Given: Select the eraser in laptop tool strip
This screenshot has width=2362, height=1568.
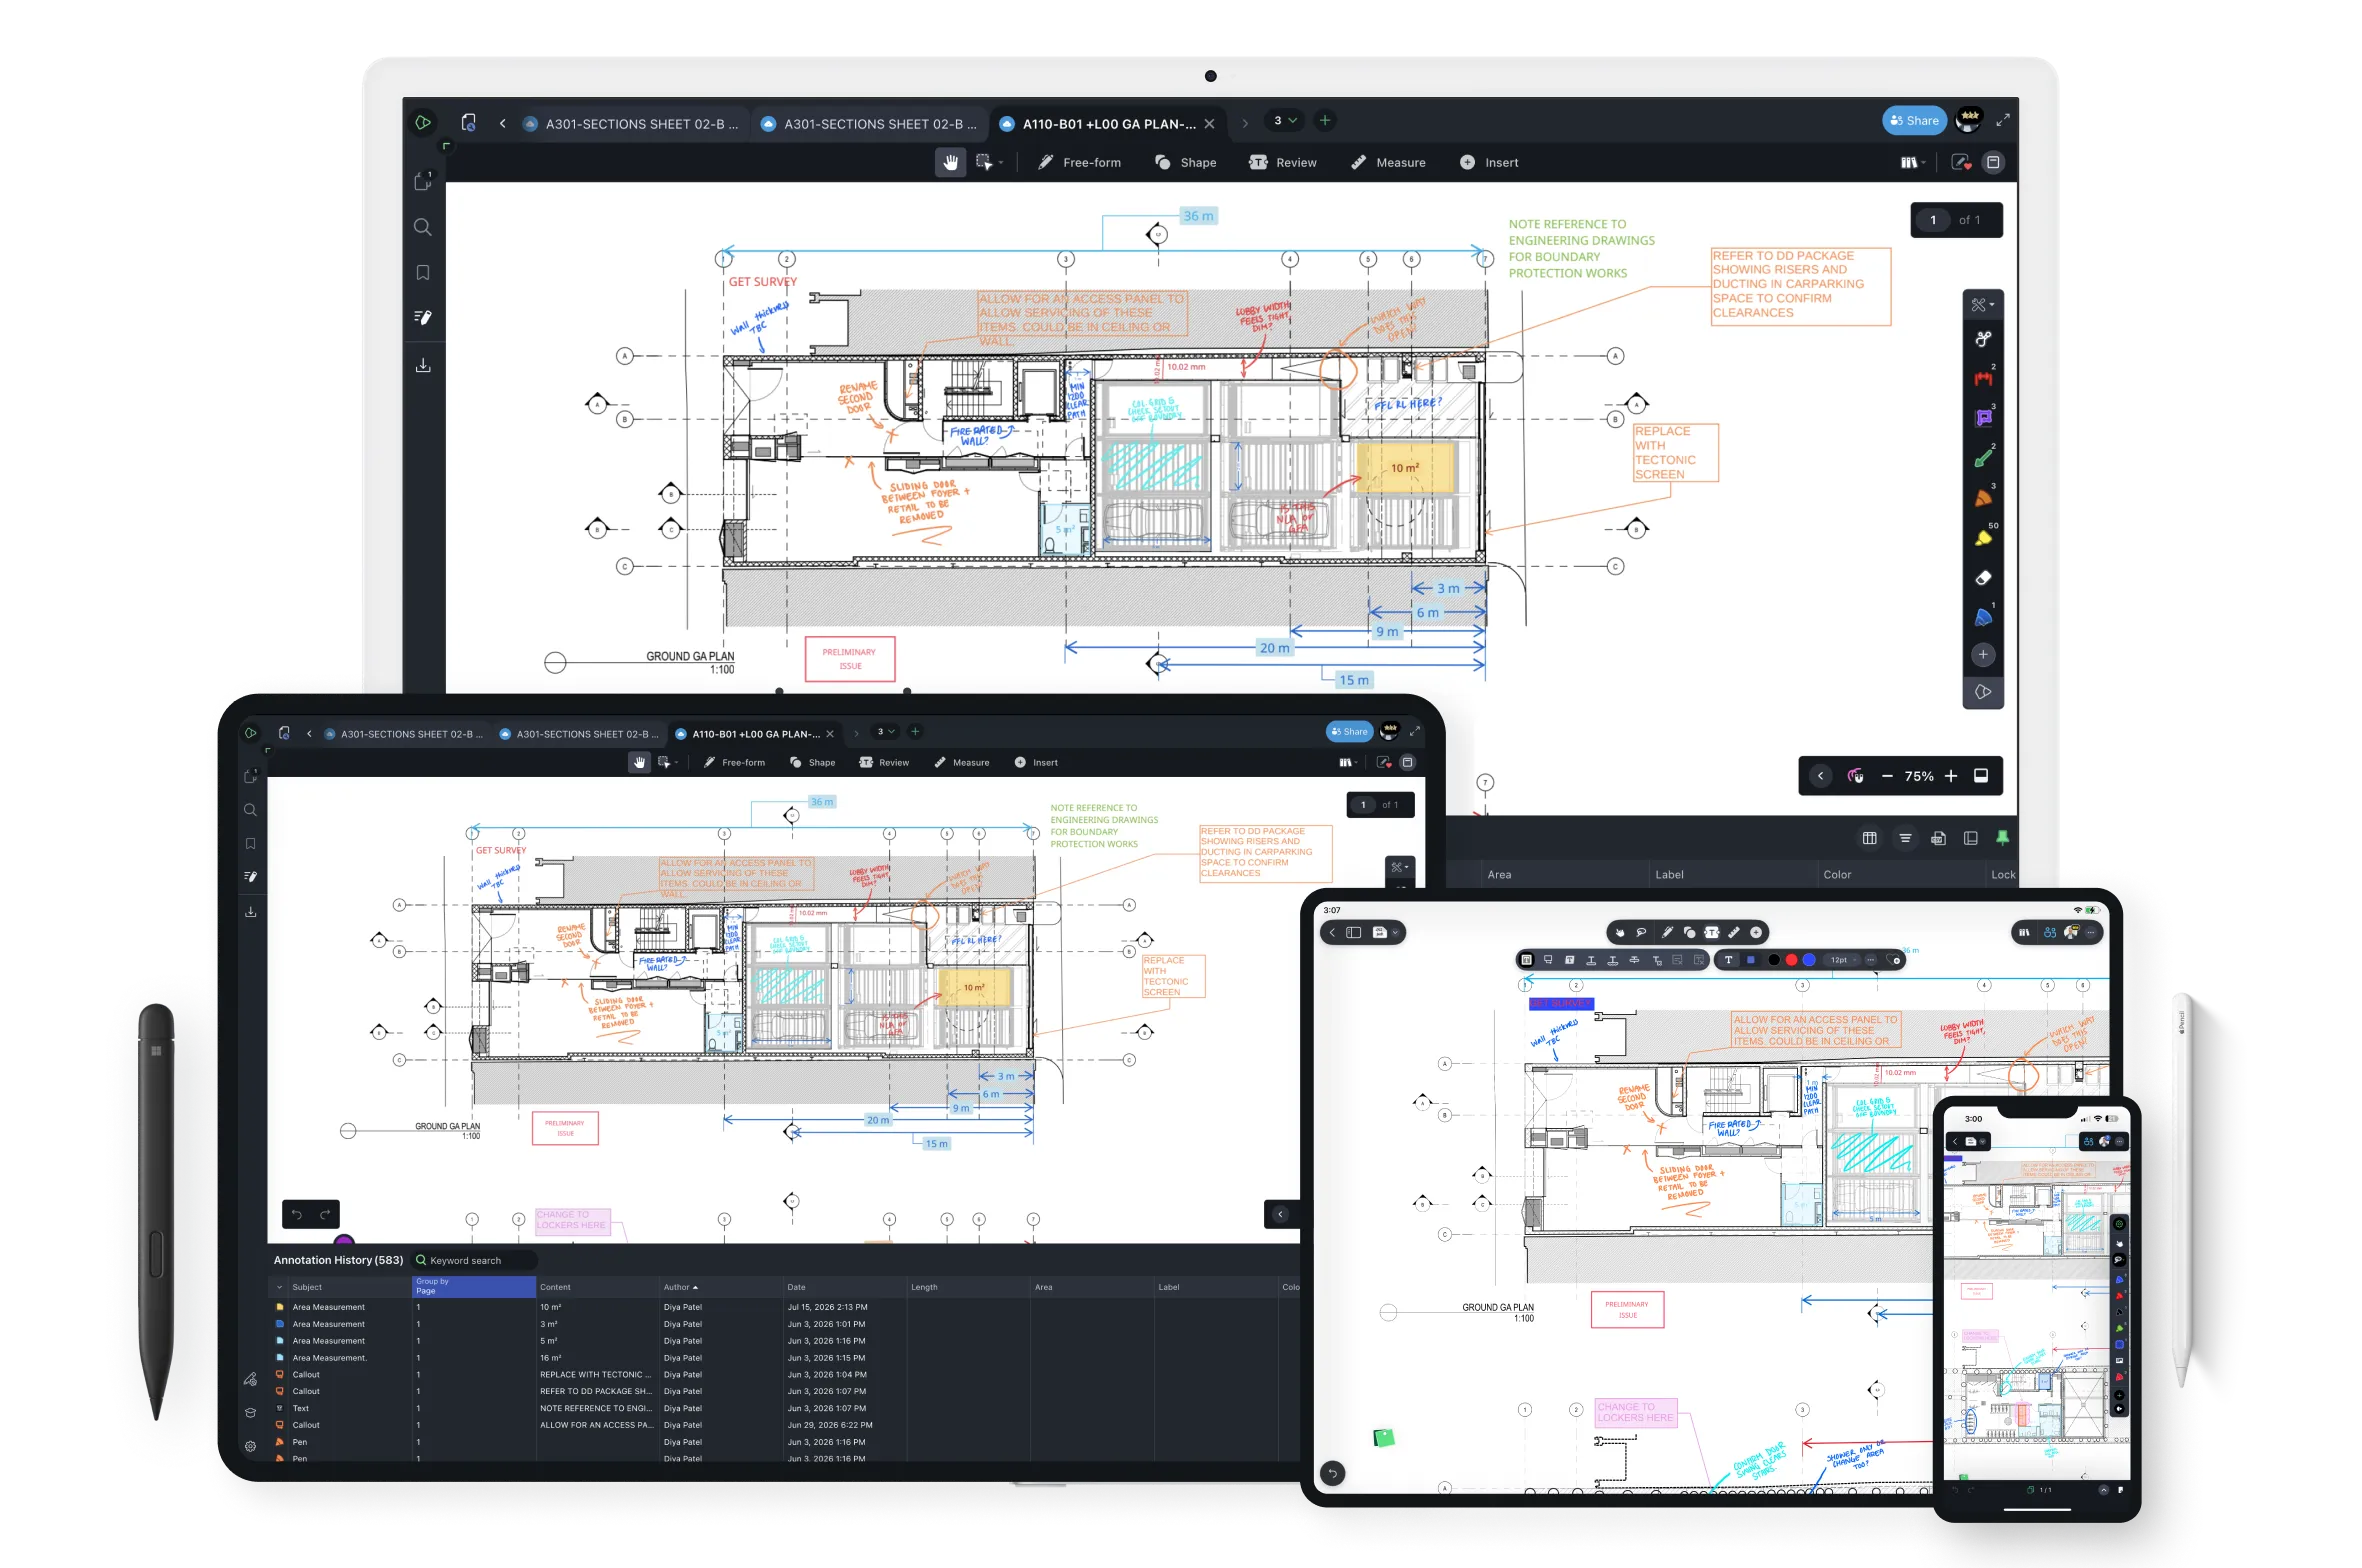Looking at the screenshot, I should click(x=1982, y=578).
